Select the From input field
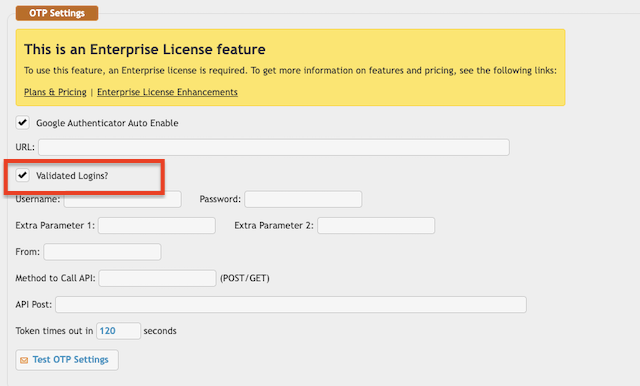Viewport: 640px width, 386px height. tap(102, 252)
